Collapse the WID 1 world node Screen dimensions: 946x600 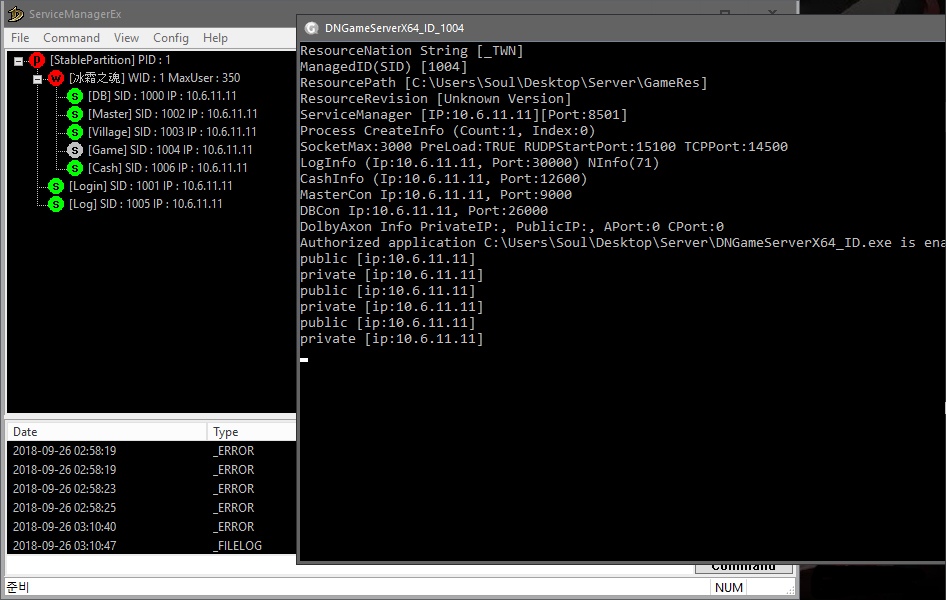click(x=37, y=79)
